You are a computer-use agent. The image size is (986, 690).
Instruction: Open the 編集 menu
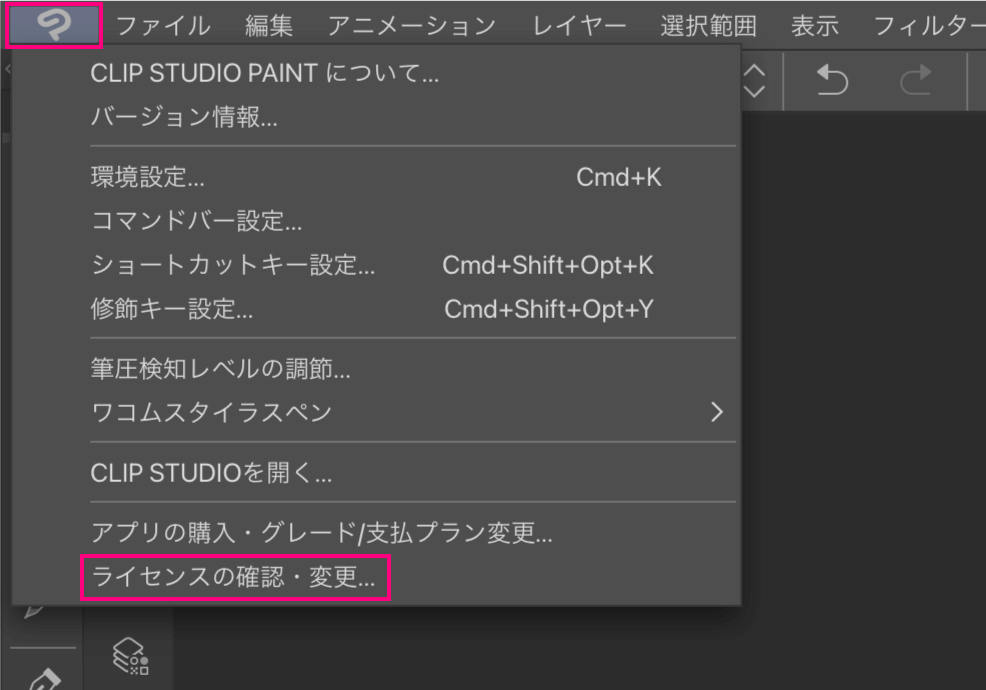point(269,25)
